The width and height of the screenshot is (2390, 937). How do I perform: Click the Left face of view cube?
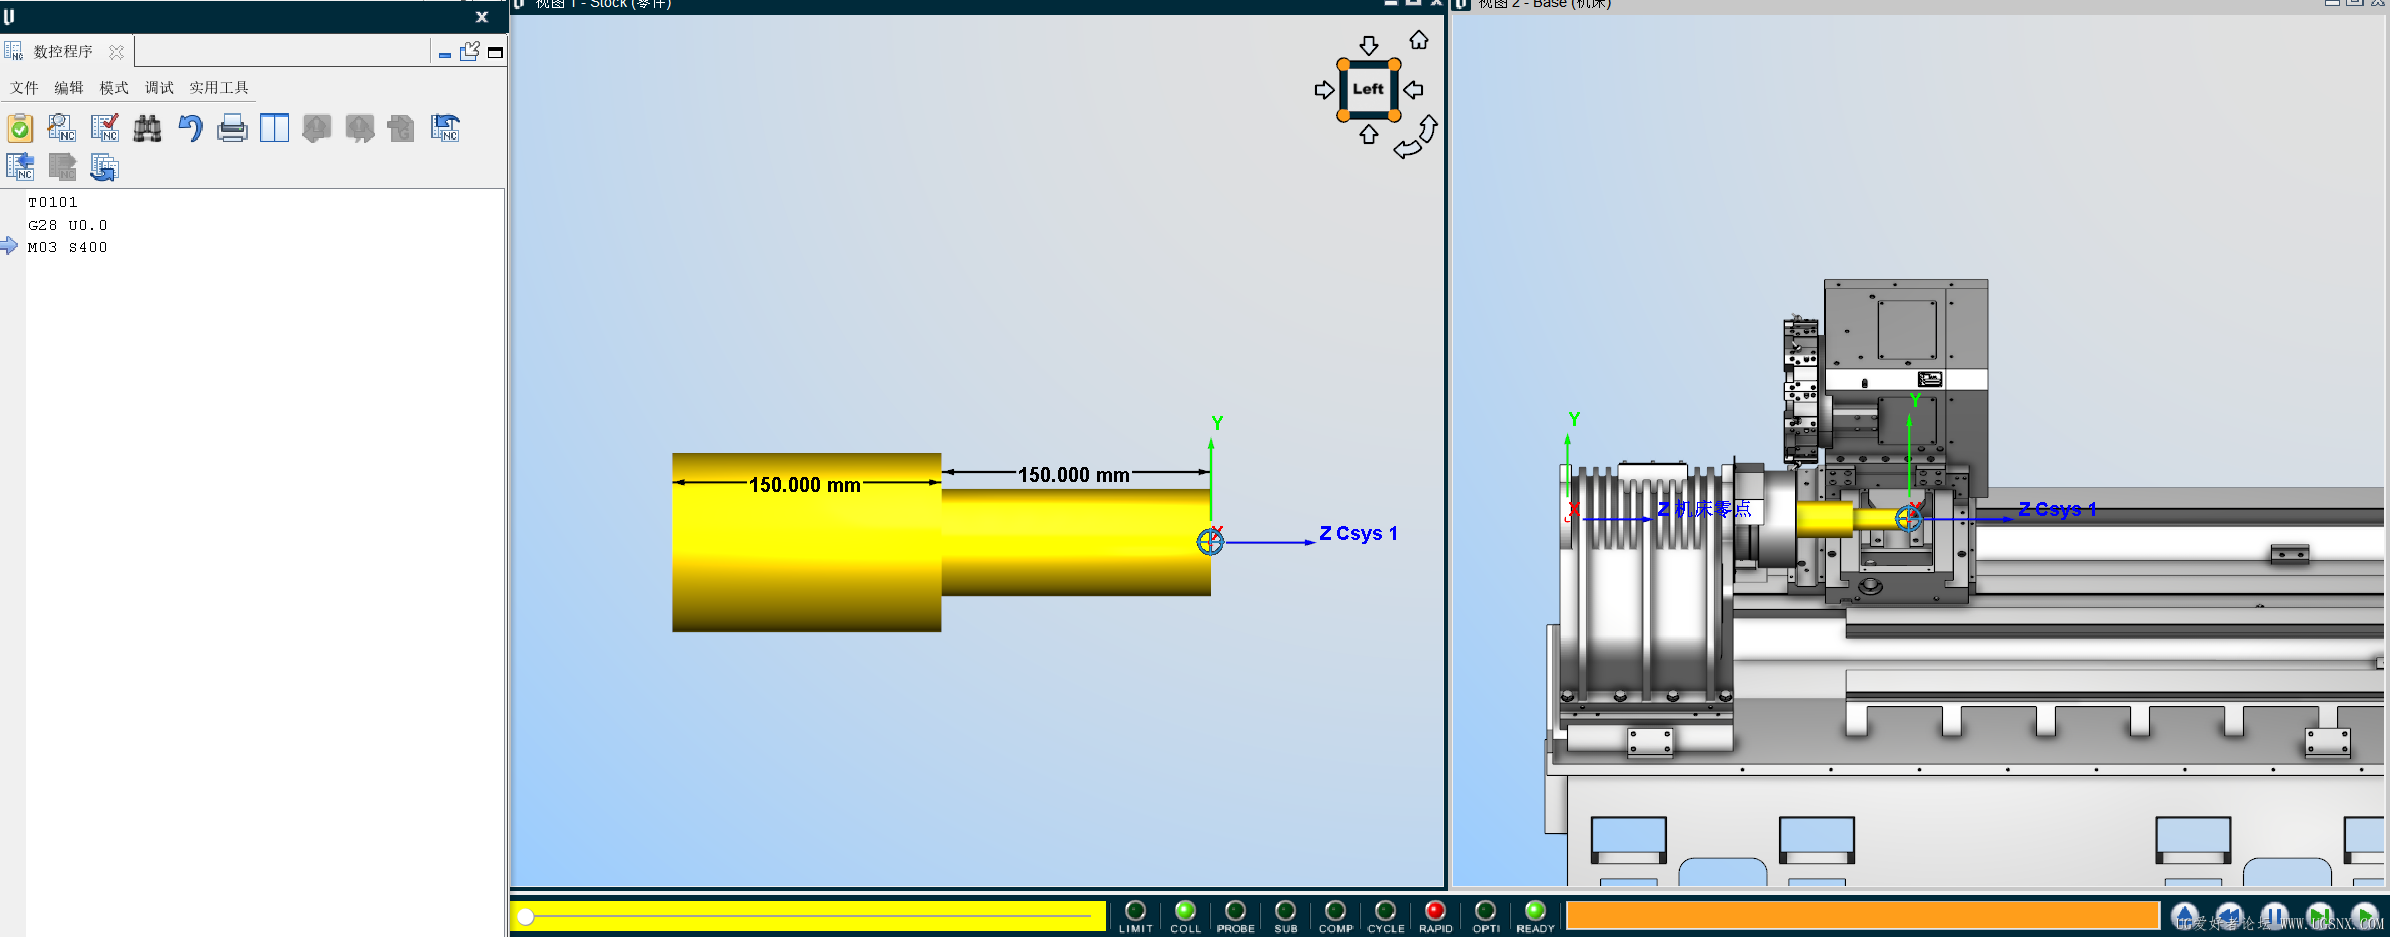[x=1369, y=89]
